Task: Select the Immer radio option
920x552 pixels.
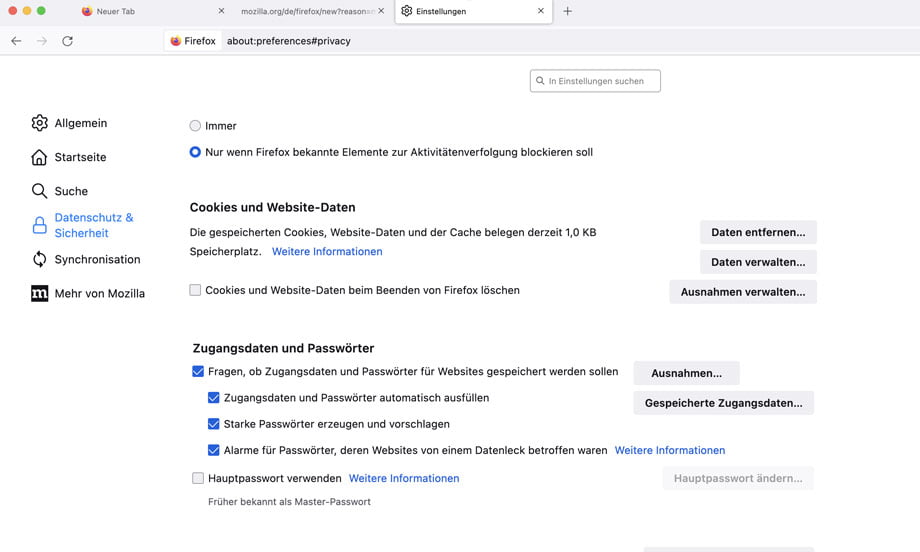Action: [x=195, y=126]
